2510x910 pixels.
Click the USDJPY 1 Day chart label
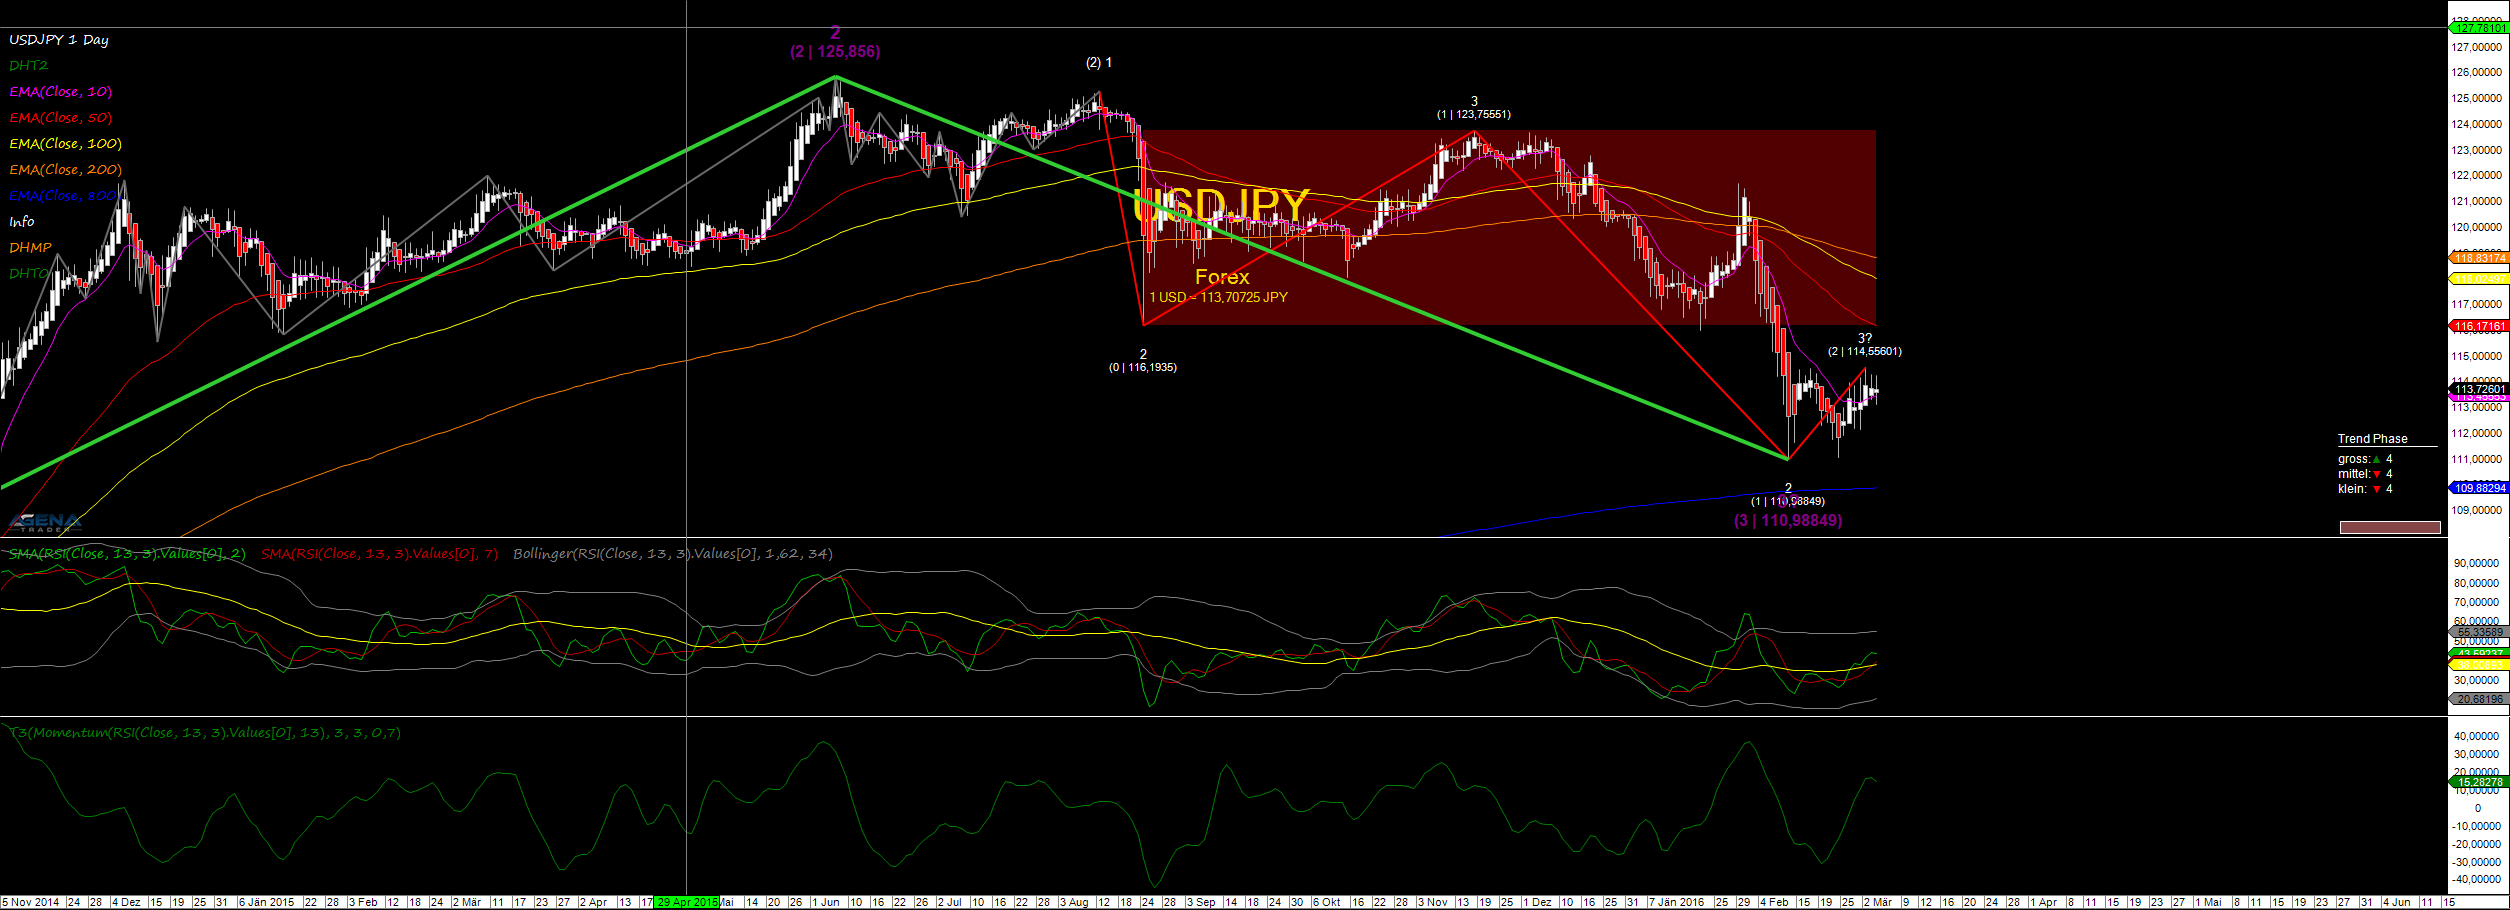pos(59,40)
